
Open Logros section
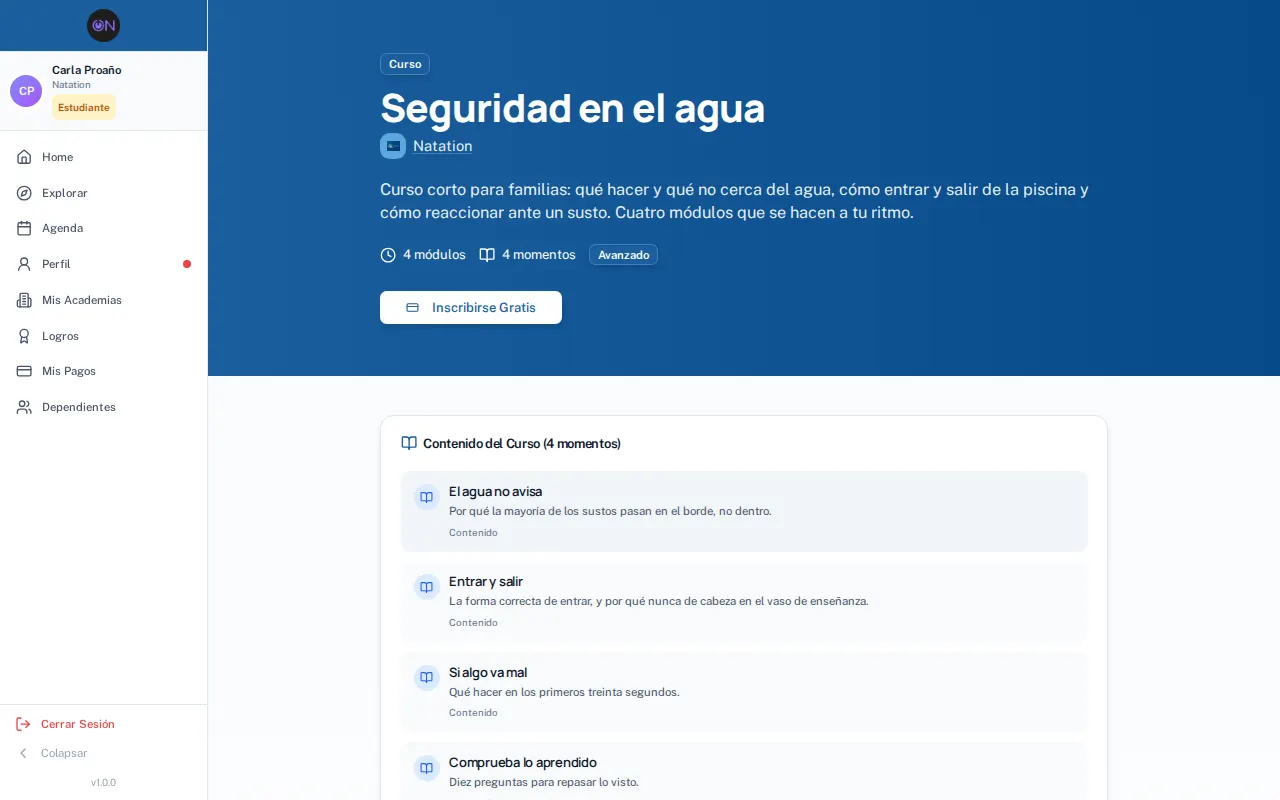[x=104, y=336]
